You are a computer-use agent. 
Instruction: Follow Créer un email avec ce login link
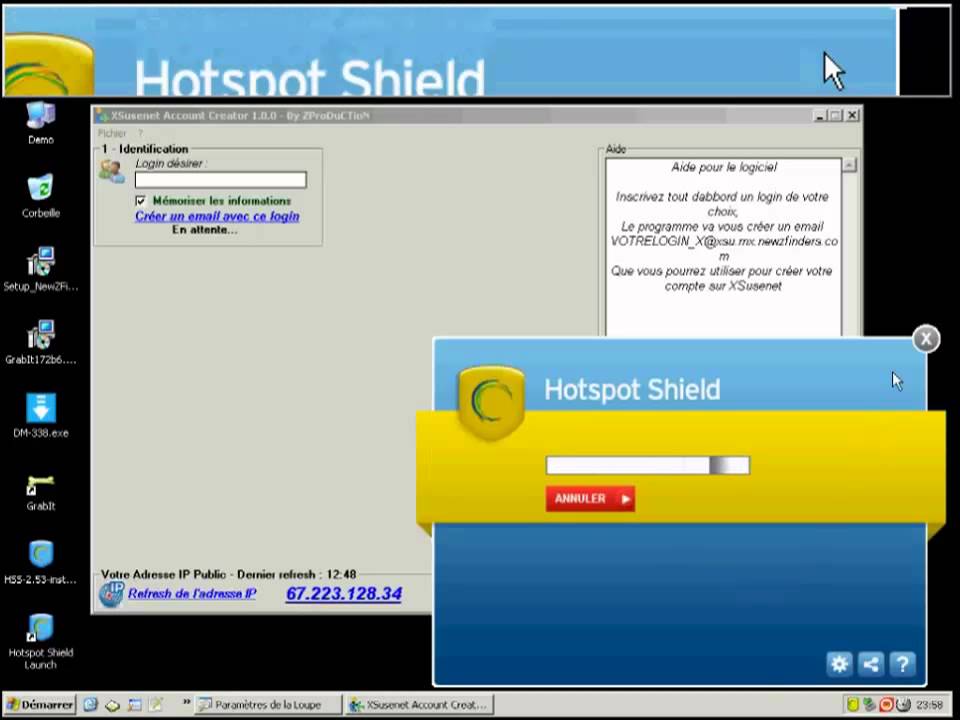click(x=217, y=216)
